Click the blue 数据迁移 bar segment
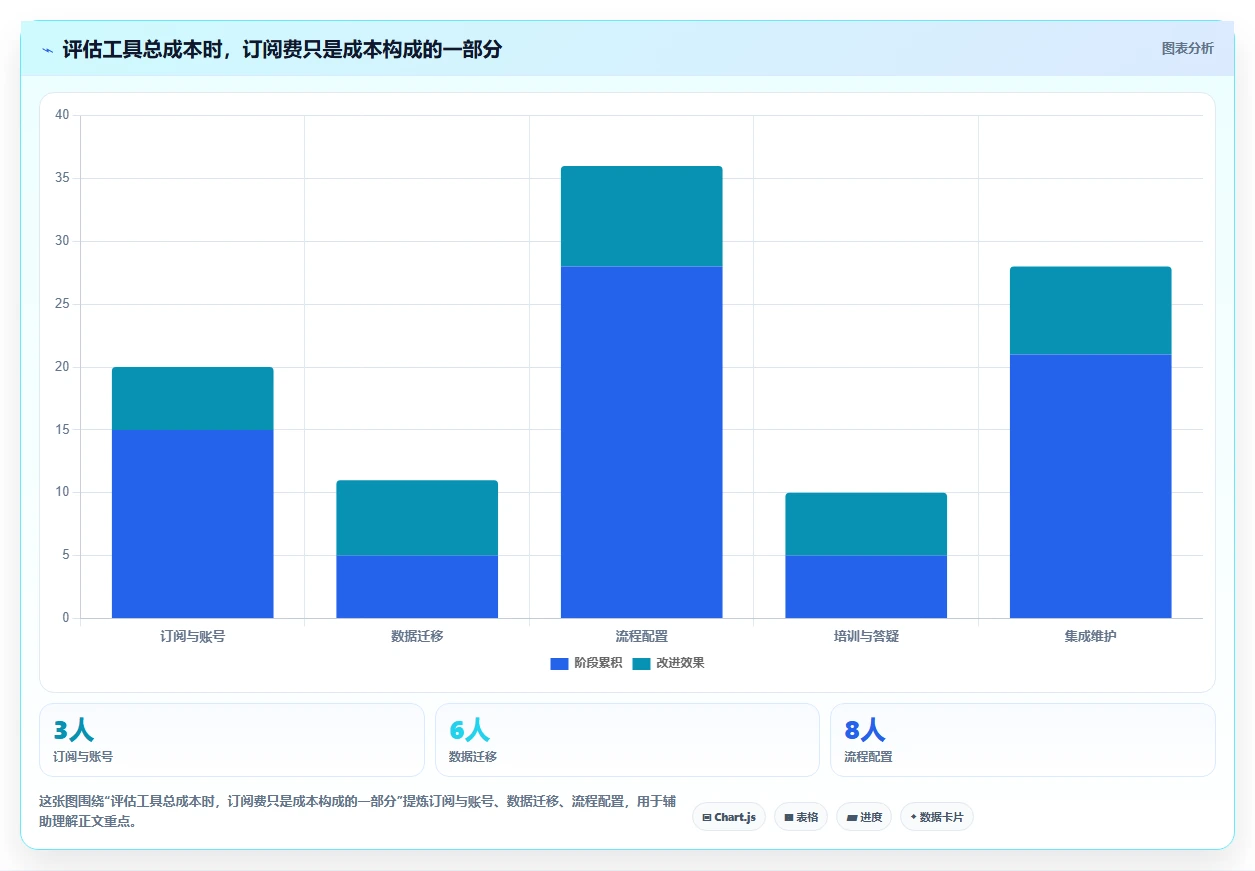This screenshot has height=871, width=1255. [417, 587]
